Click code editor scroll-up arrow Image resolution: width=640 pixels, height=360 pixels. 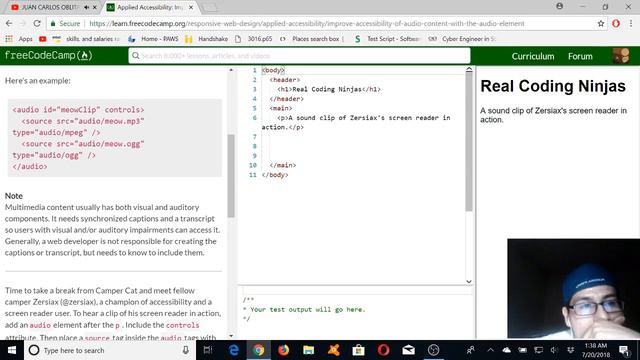tap(469, 70)
